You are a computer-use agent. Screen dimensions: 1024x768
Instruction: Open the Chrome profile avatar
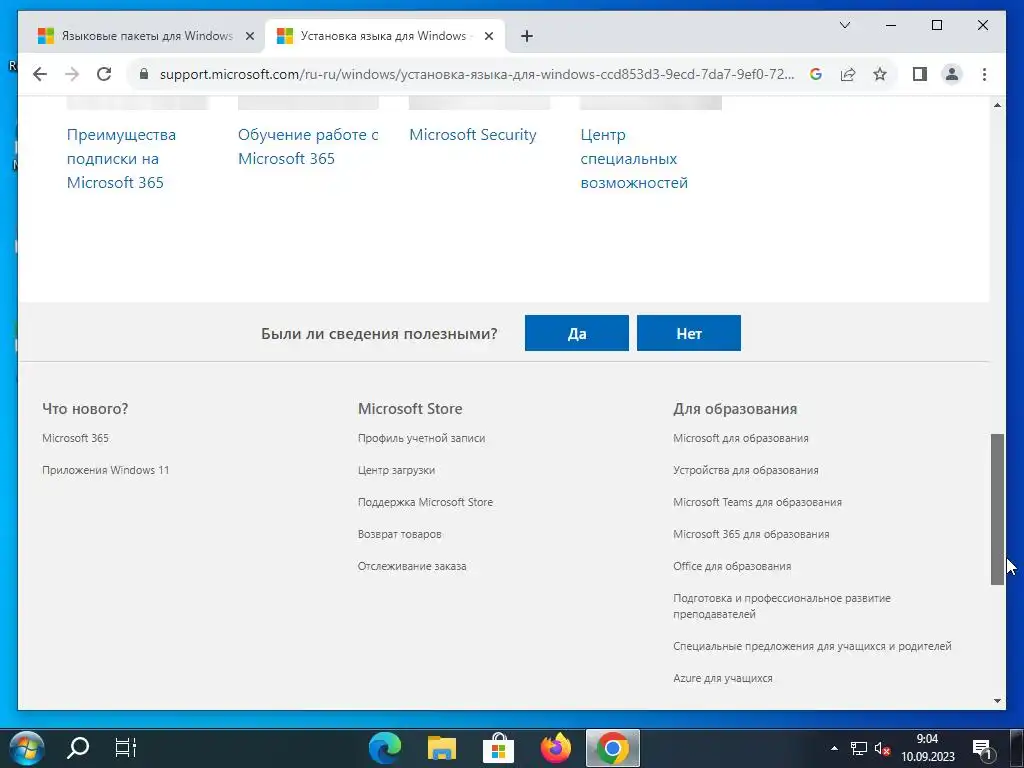[x=952, y=74]
